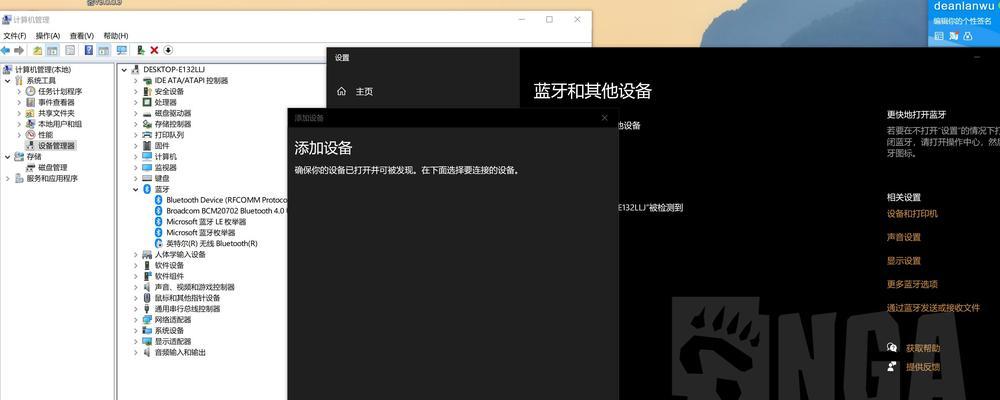The width and height of the screenshot is (1000, 400).
Task: Click the 鼠标和其他指针设备 mouse icon
Action: pyautogui.click(x=147, y=298)
